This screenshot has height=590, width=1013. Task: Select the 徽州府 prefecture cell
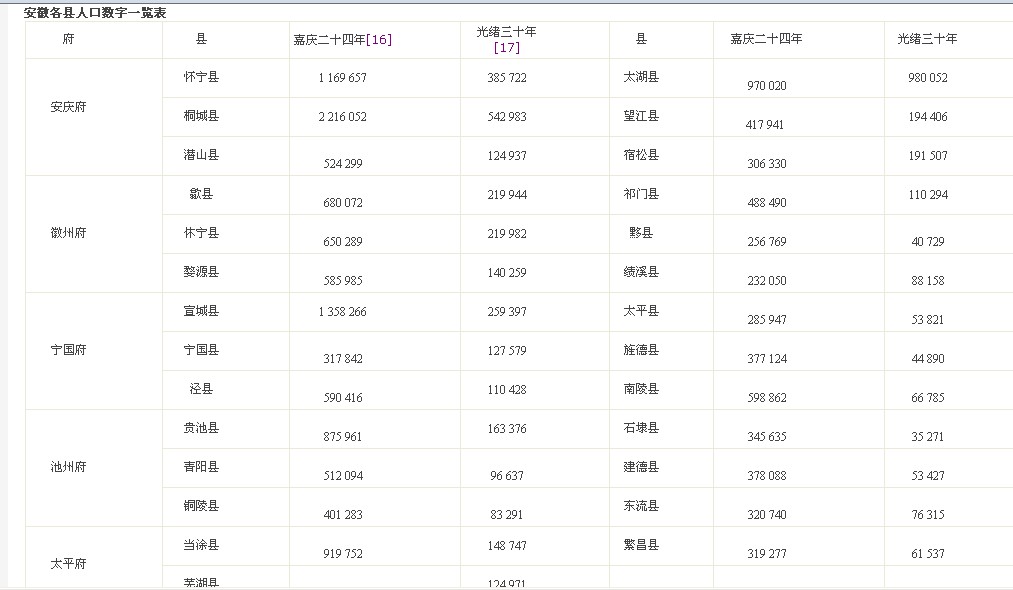click(68, 233)
